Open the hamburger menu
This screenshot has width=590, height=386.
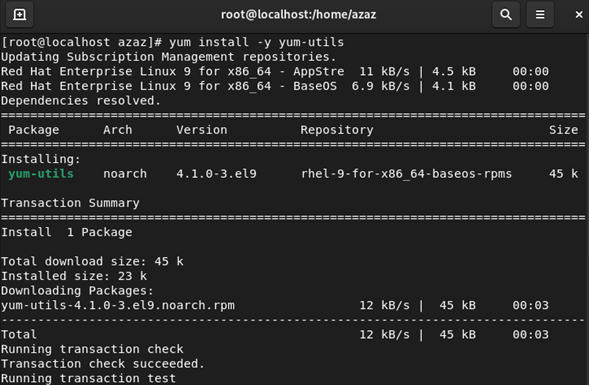pos(540,15)
